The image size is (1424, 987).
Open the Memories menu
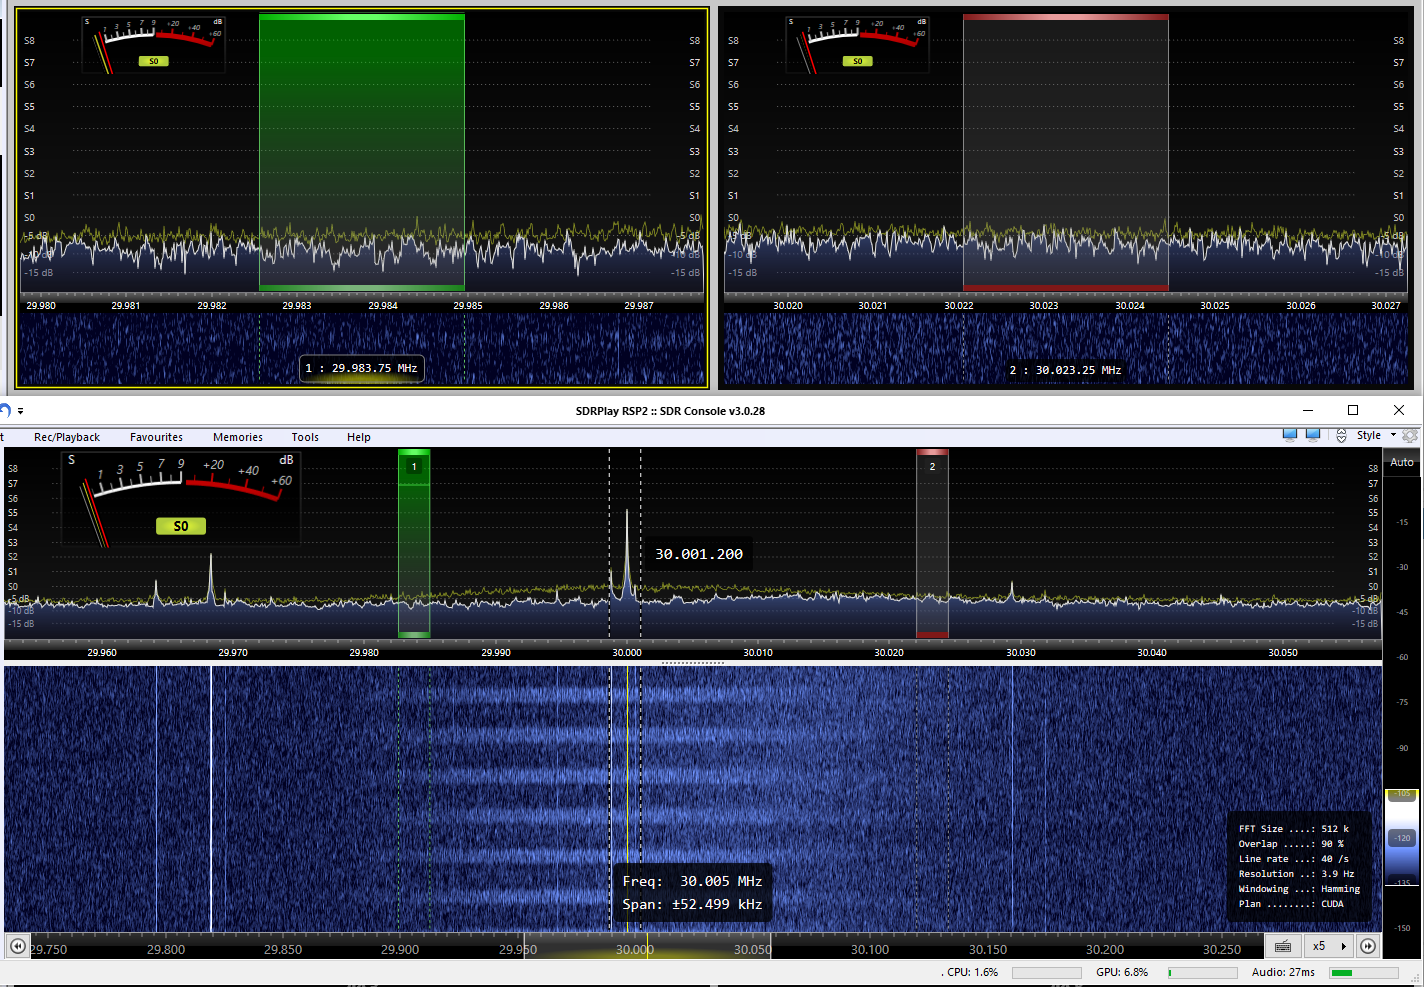pos(238,437)
